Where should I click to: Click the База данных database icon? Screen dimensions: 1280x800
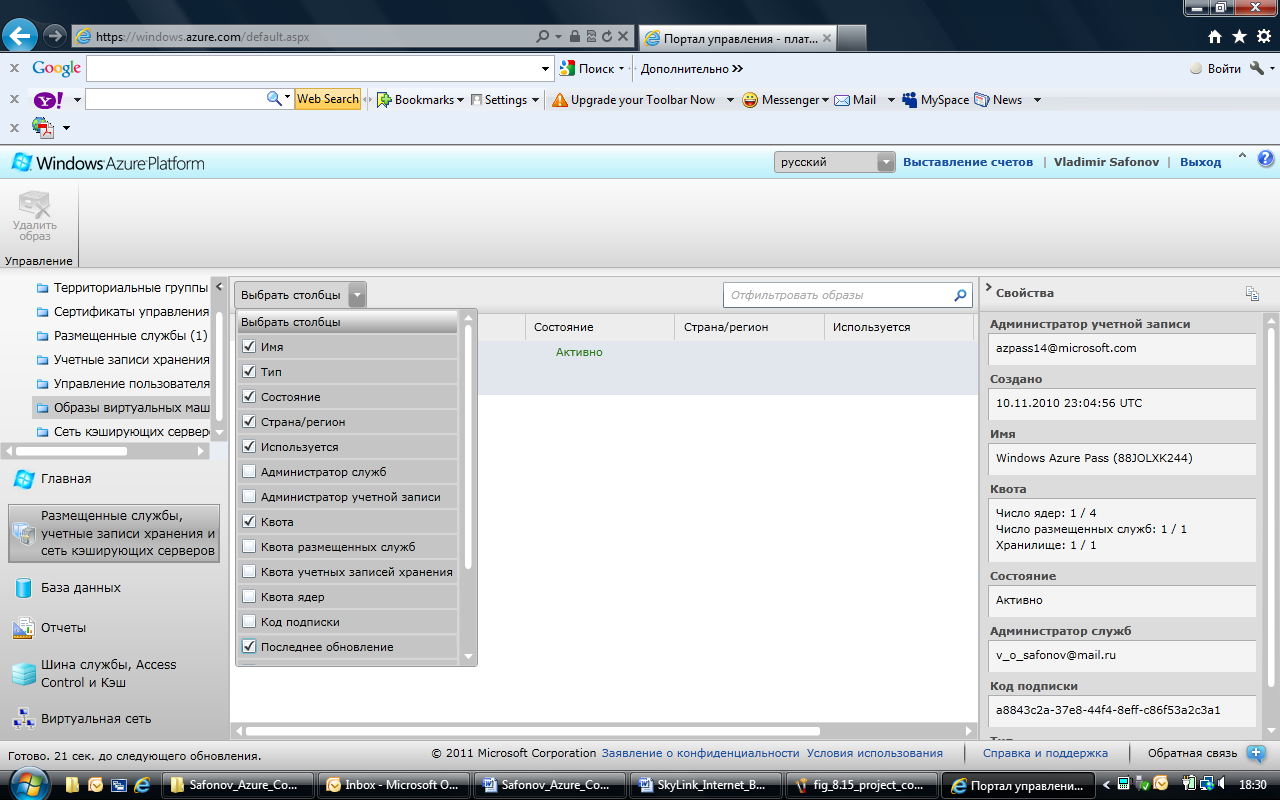(24, 588)
